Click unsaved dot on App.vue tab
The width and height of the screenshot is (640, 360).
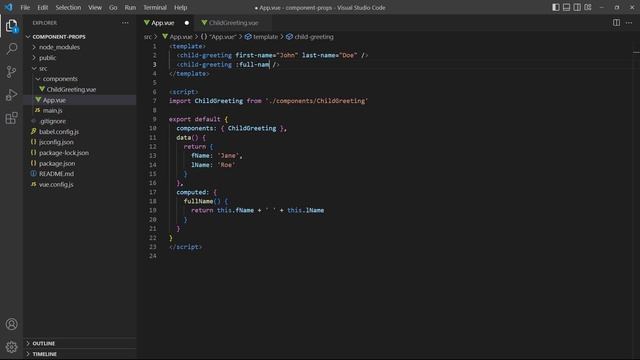click(x=187, y=23)
